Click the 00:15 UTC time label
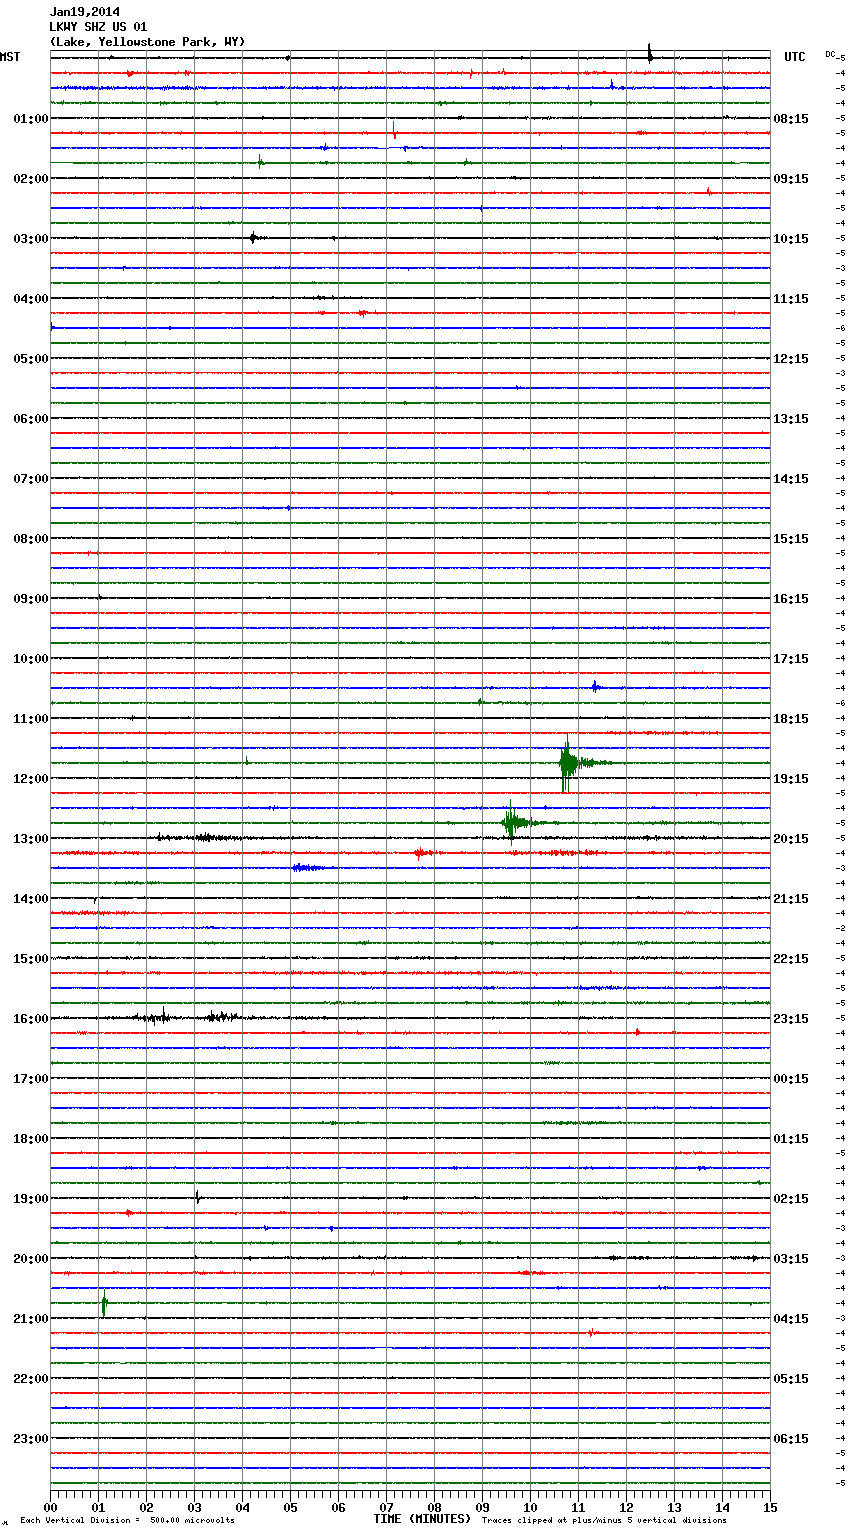The height and width of the screenshot is (1534, 850). coord(791,1079)
